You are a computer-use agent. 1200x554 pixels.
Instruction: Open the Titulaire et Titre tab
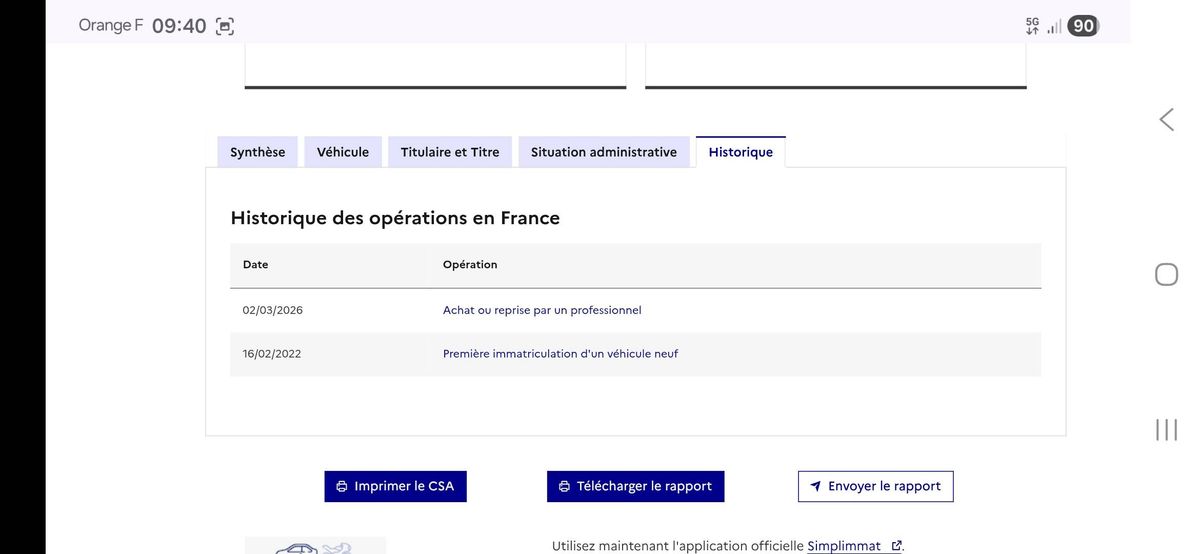[x=450, y=152]
